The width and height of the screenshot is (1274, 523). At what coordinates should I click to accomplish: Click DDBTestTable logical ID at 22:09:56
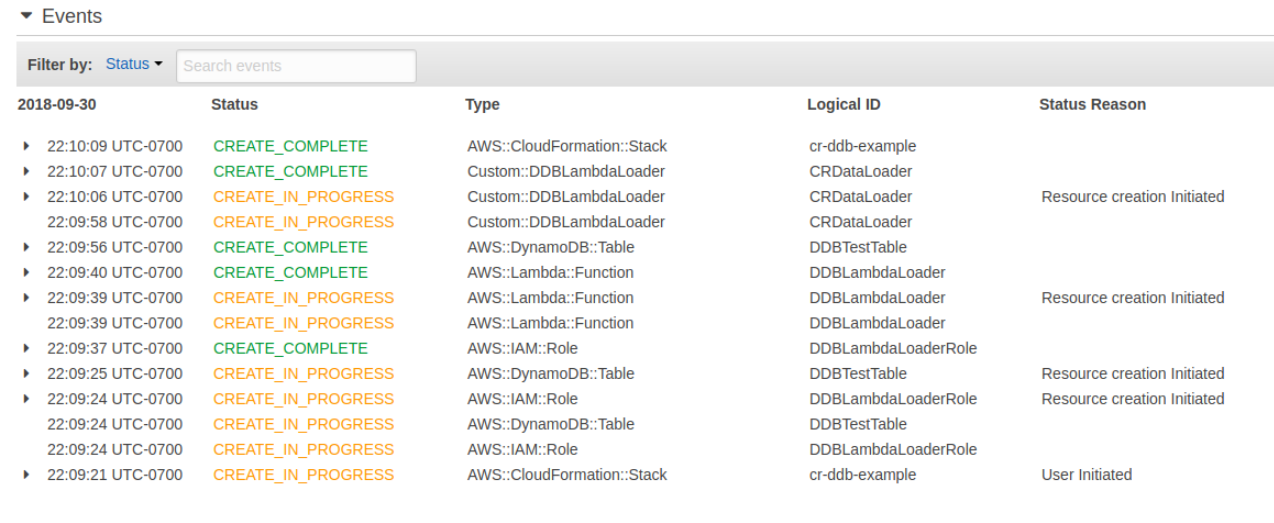pyautogui.click(x=858, y=247)
